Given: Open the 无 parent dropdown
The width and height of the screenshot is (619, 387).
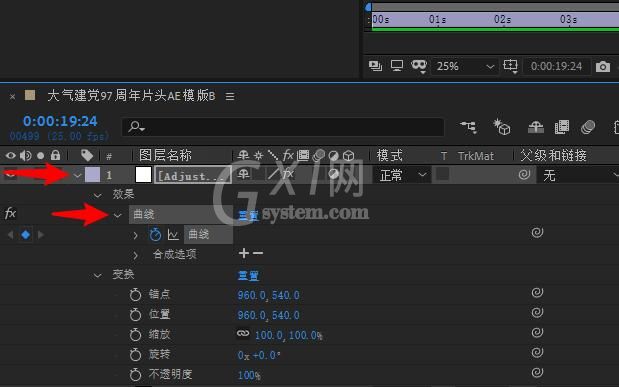Looking at the screenshot, I should click(578, 175).
